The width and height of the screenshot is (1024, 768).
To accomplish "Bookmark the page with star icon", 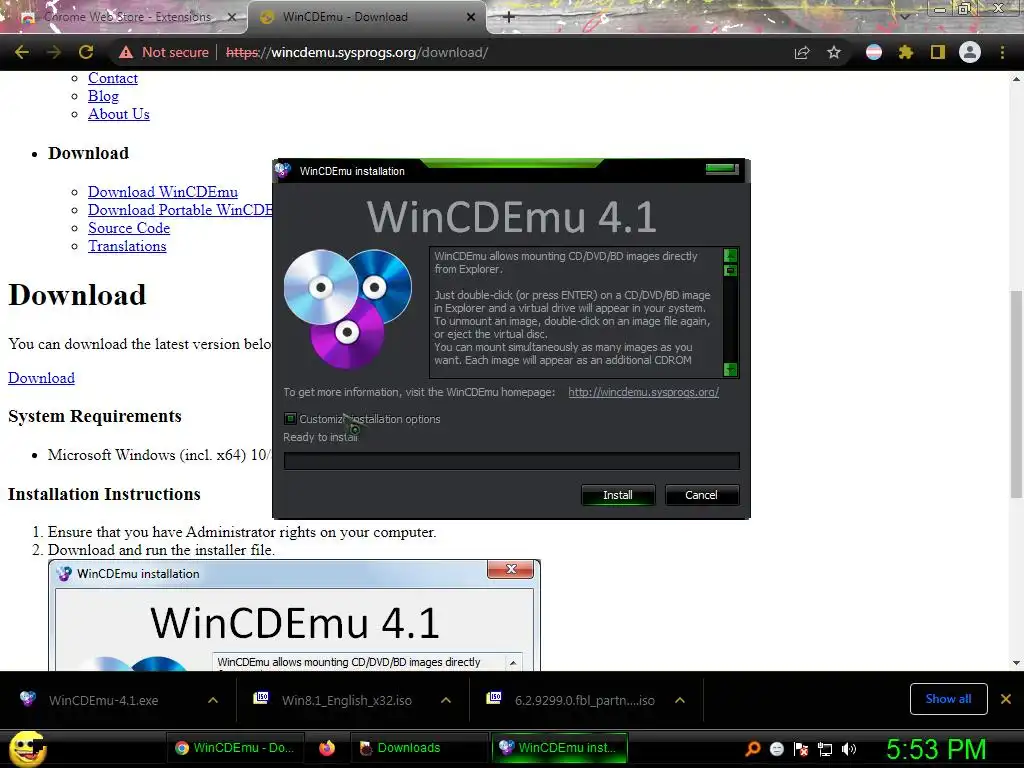I will tap(834, 52).
